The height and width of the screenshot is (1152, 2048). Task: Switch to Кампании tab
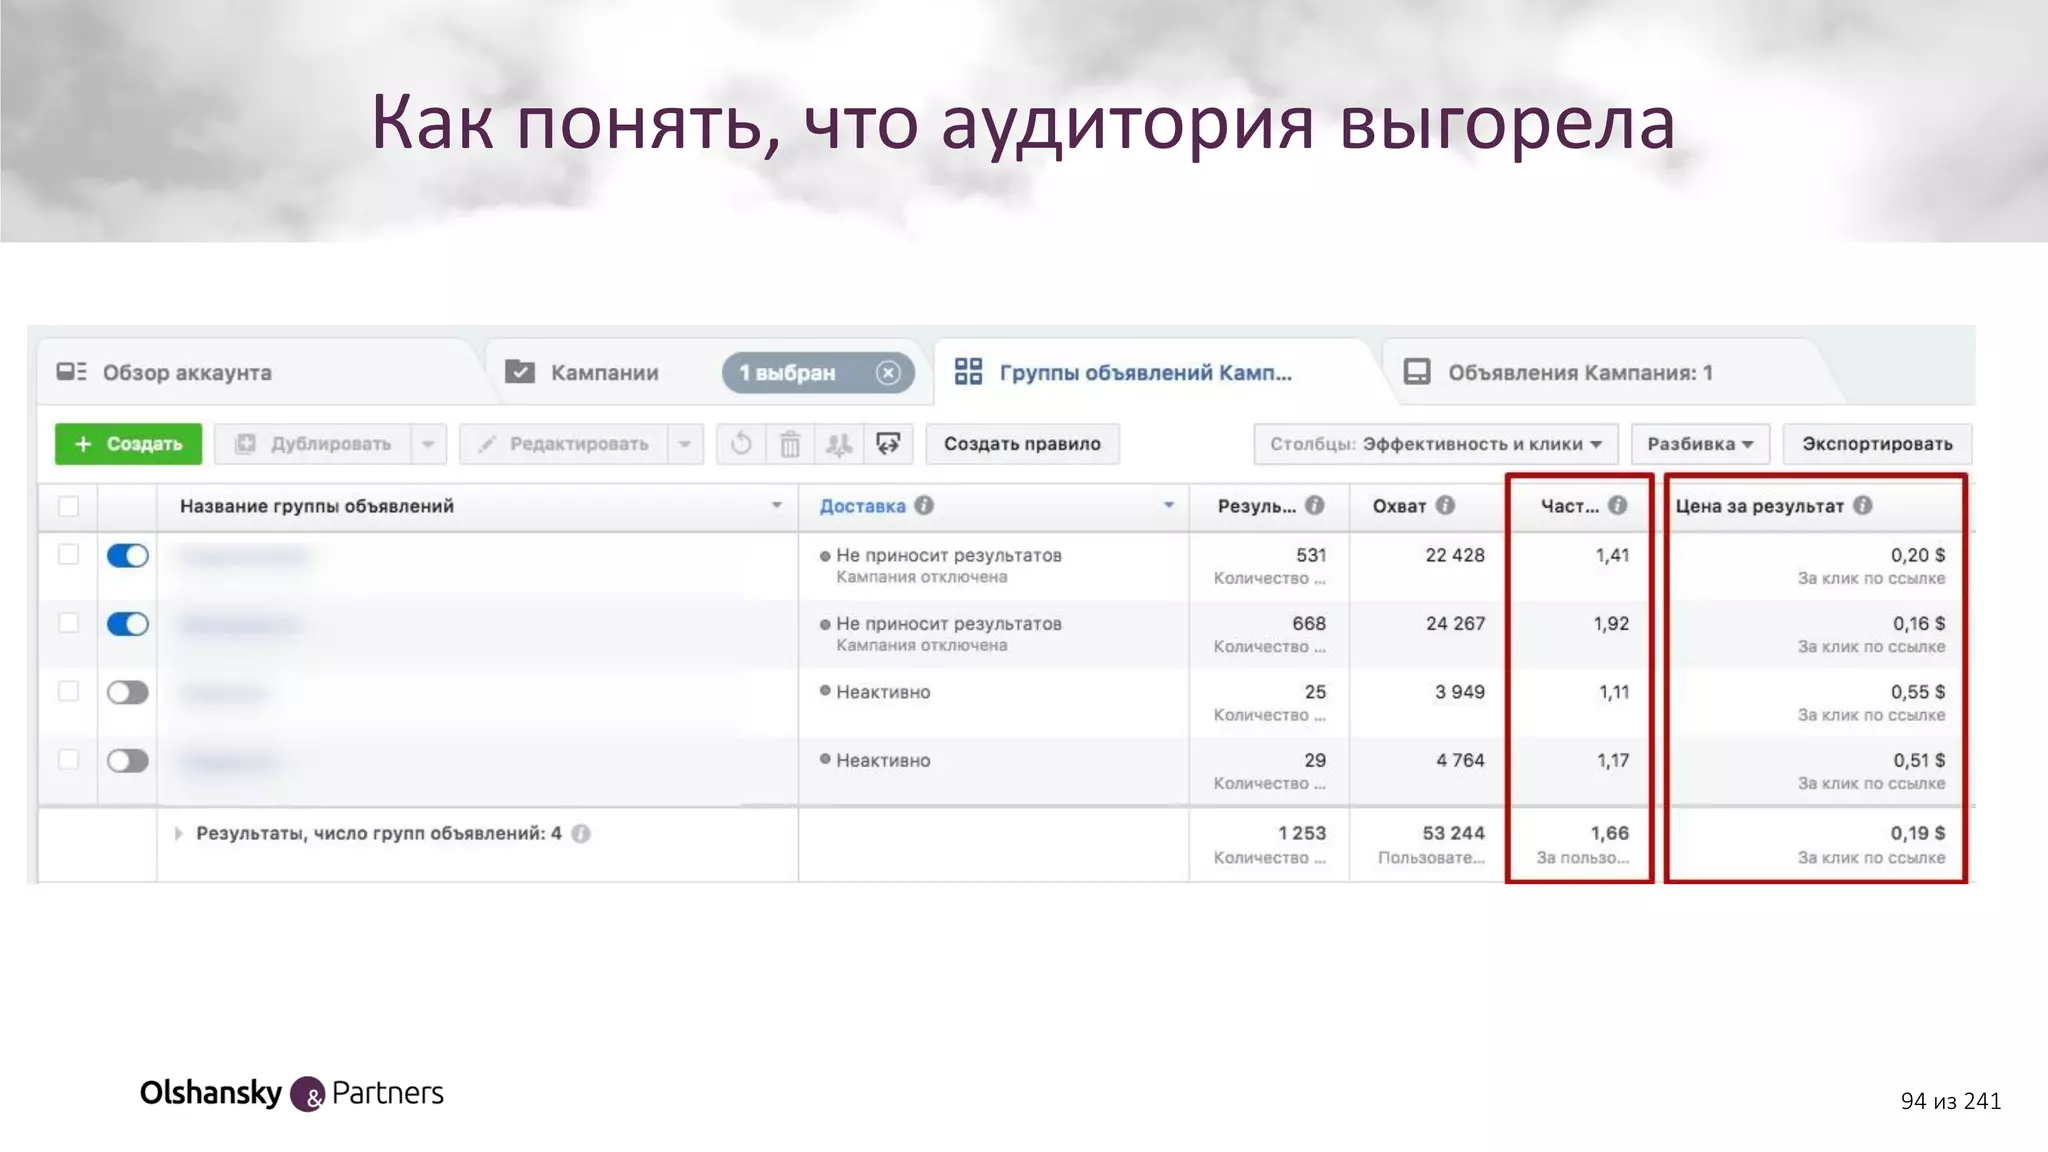(605, 373)
